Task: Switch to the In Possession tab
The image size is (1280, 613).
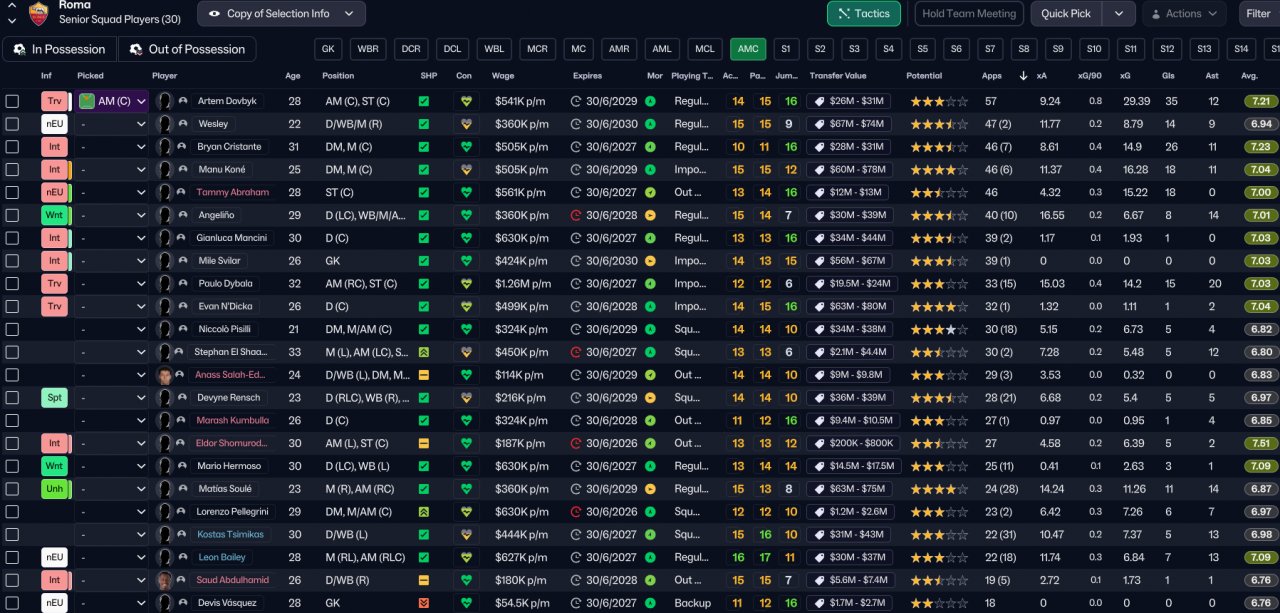Action: pyautogui.click(x=60, y=49)
